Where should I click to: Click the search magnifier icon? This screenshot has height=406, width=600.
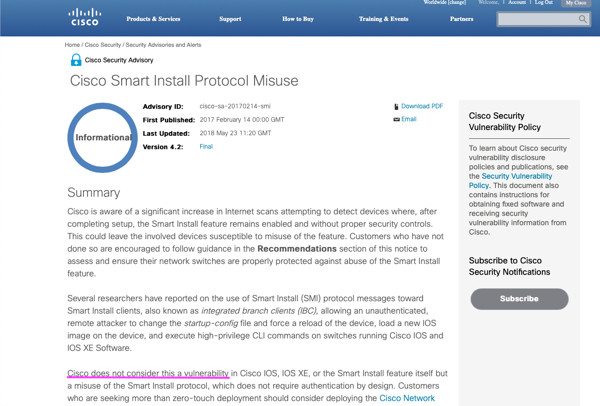point(582,19)
